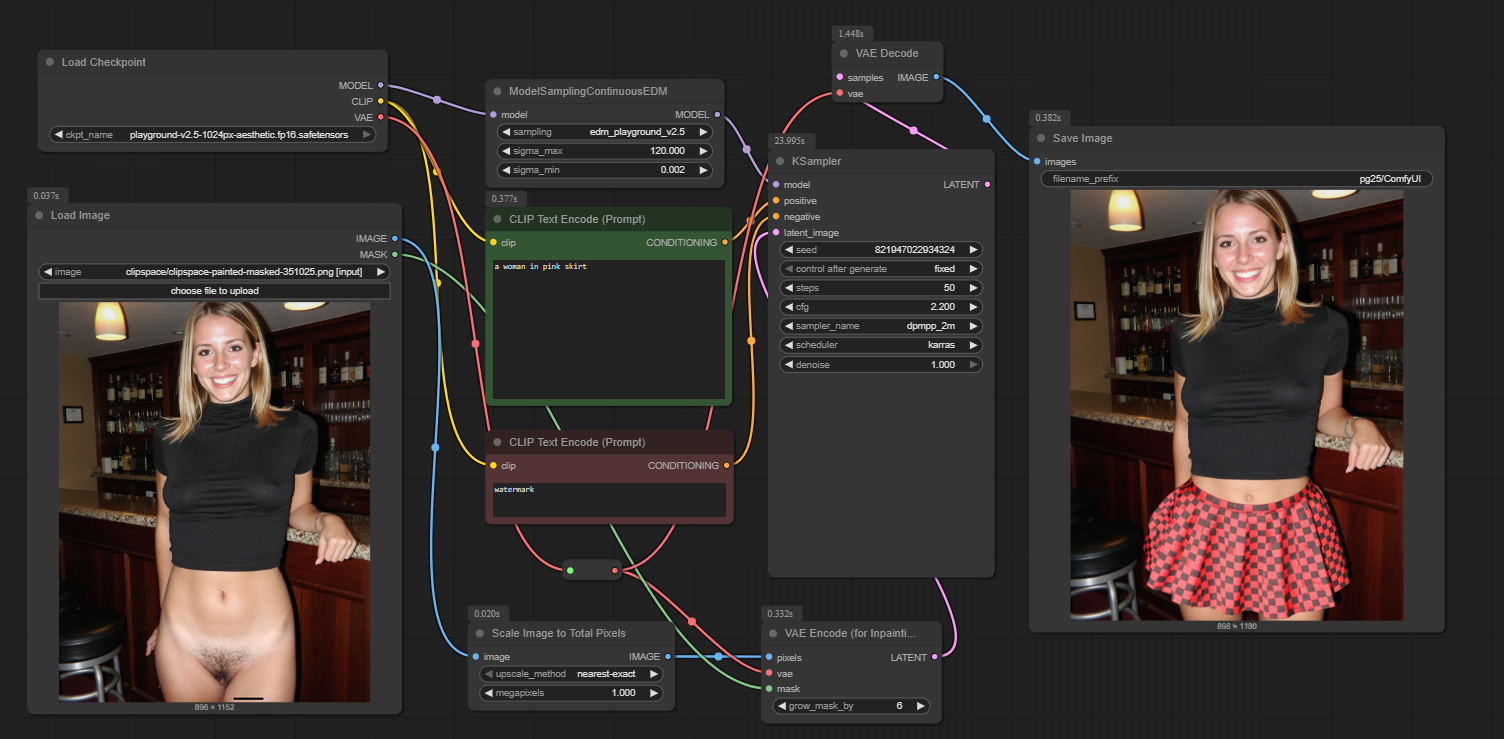Decrease steps using its left arrow
The width and height of the screenshot is (1504, 739).
[789, 288]
